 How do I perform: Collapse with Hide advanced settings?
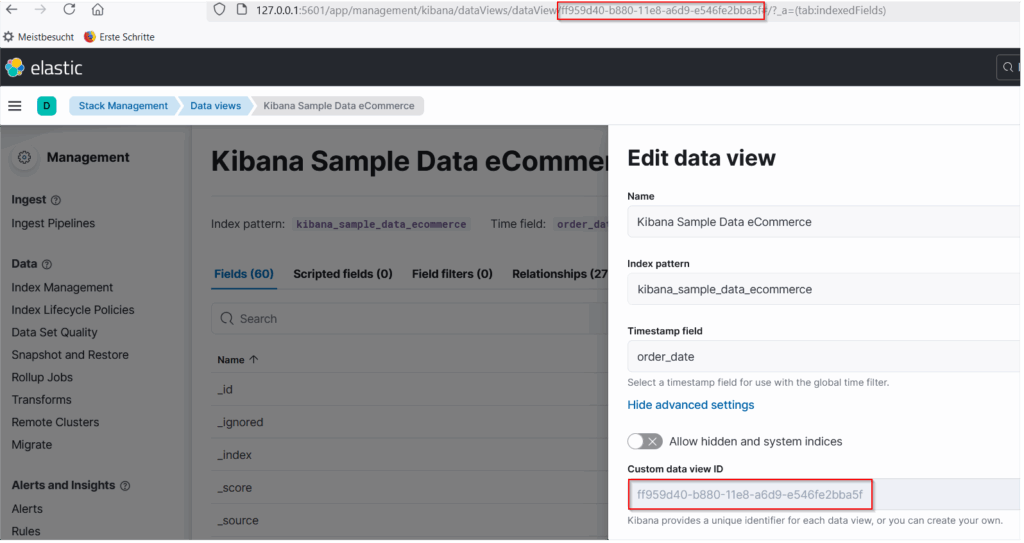690,405
